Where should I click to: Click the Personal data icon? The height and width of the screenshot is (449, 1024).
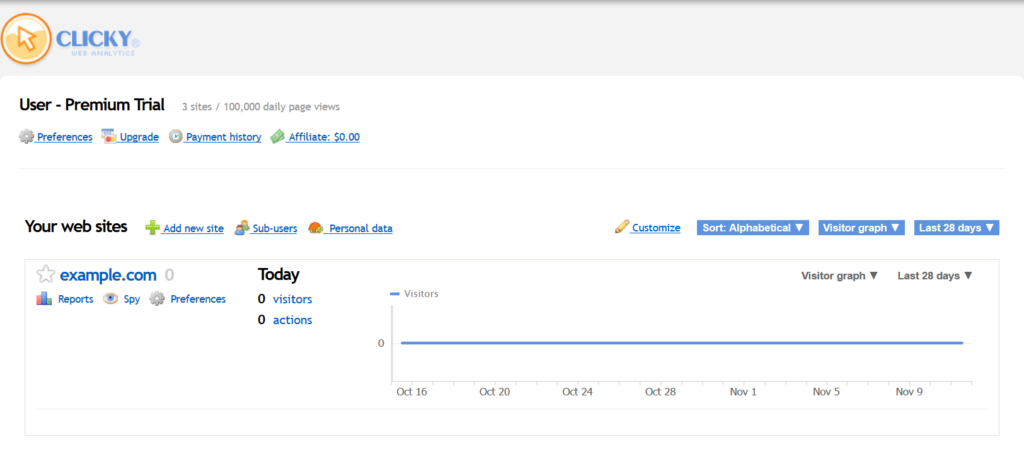pyautogui.click(x=316, y=228)
